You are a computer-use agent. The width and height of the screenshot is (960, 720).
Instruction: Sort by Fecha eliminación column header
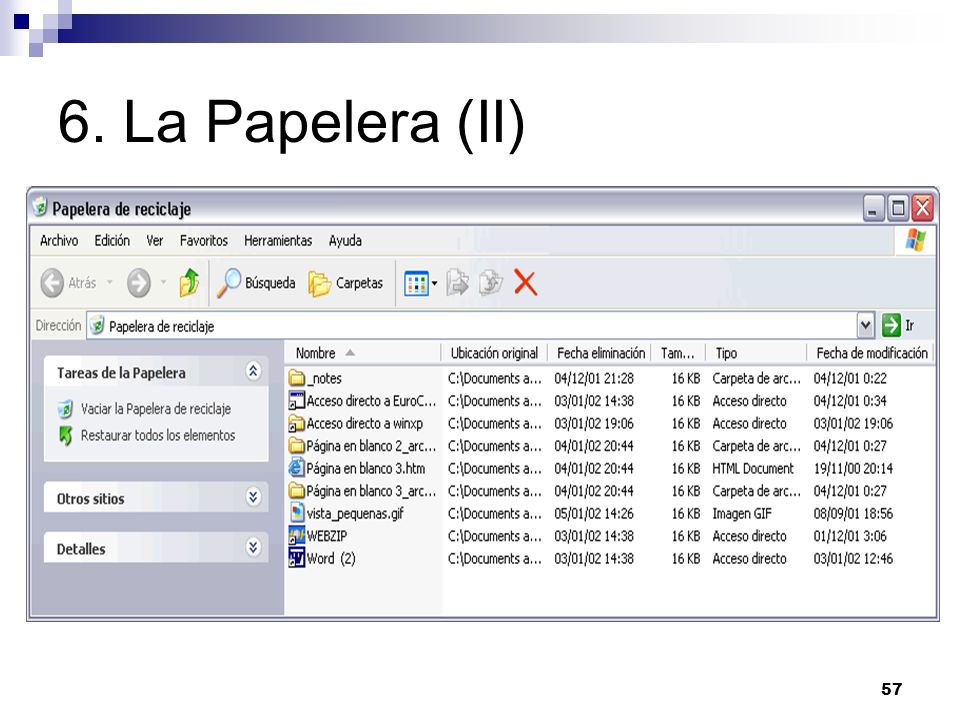(x=600, y=353)
